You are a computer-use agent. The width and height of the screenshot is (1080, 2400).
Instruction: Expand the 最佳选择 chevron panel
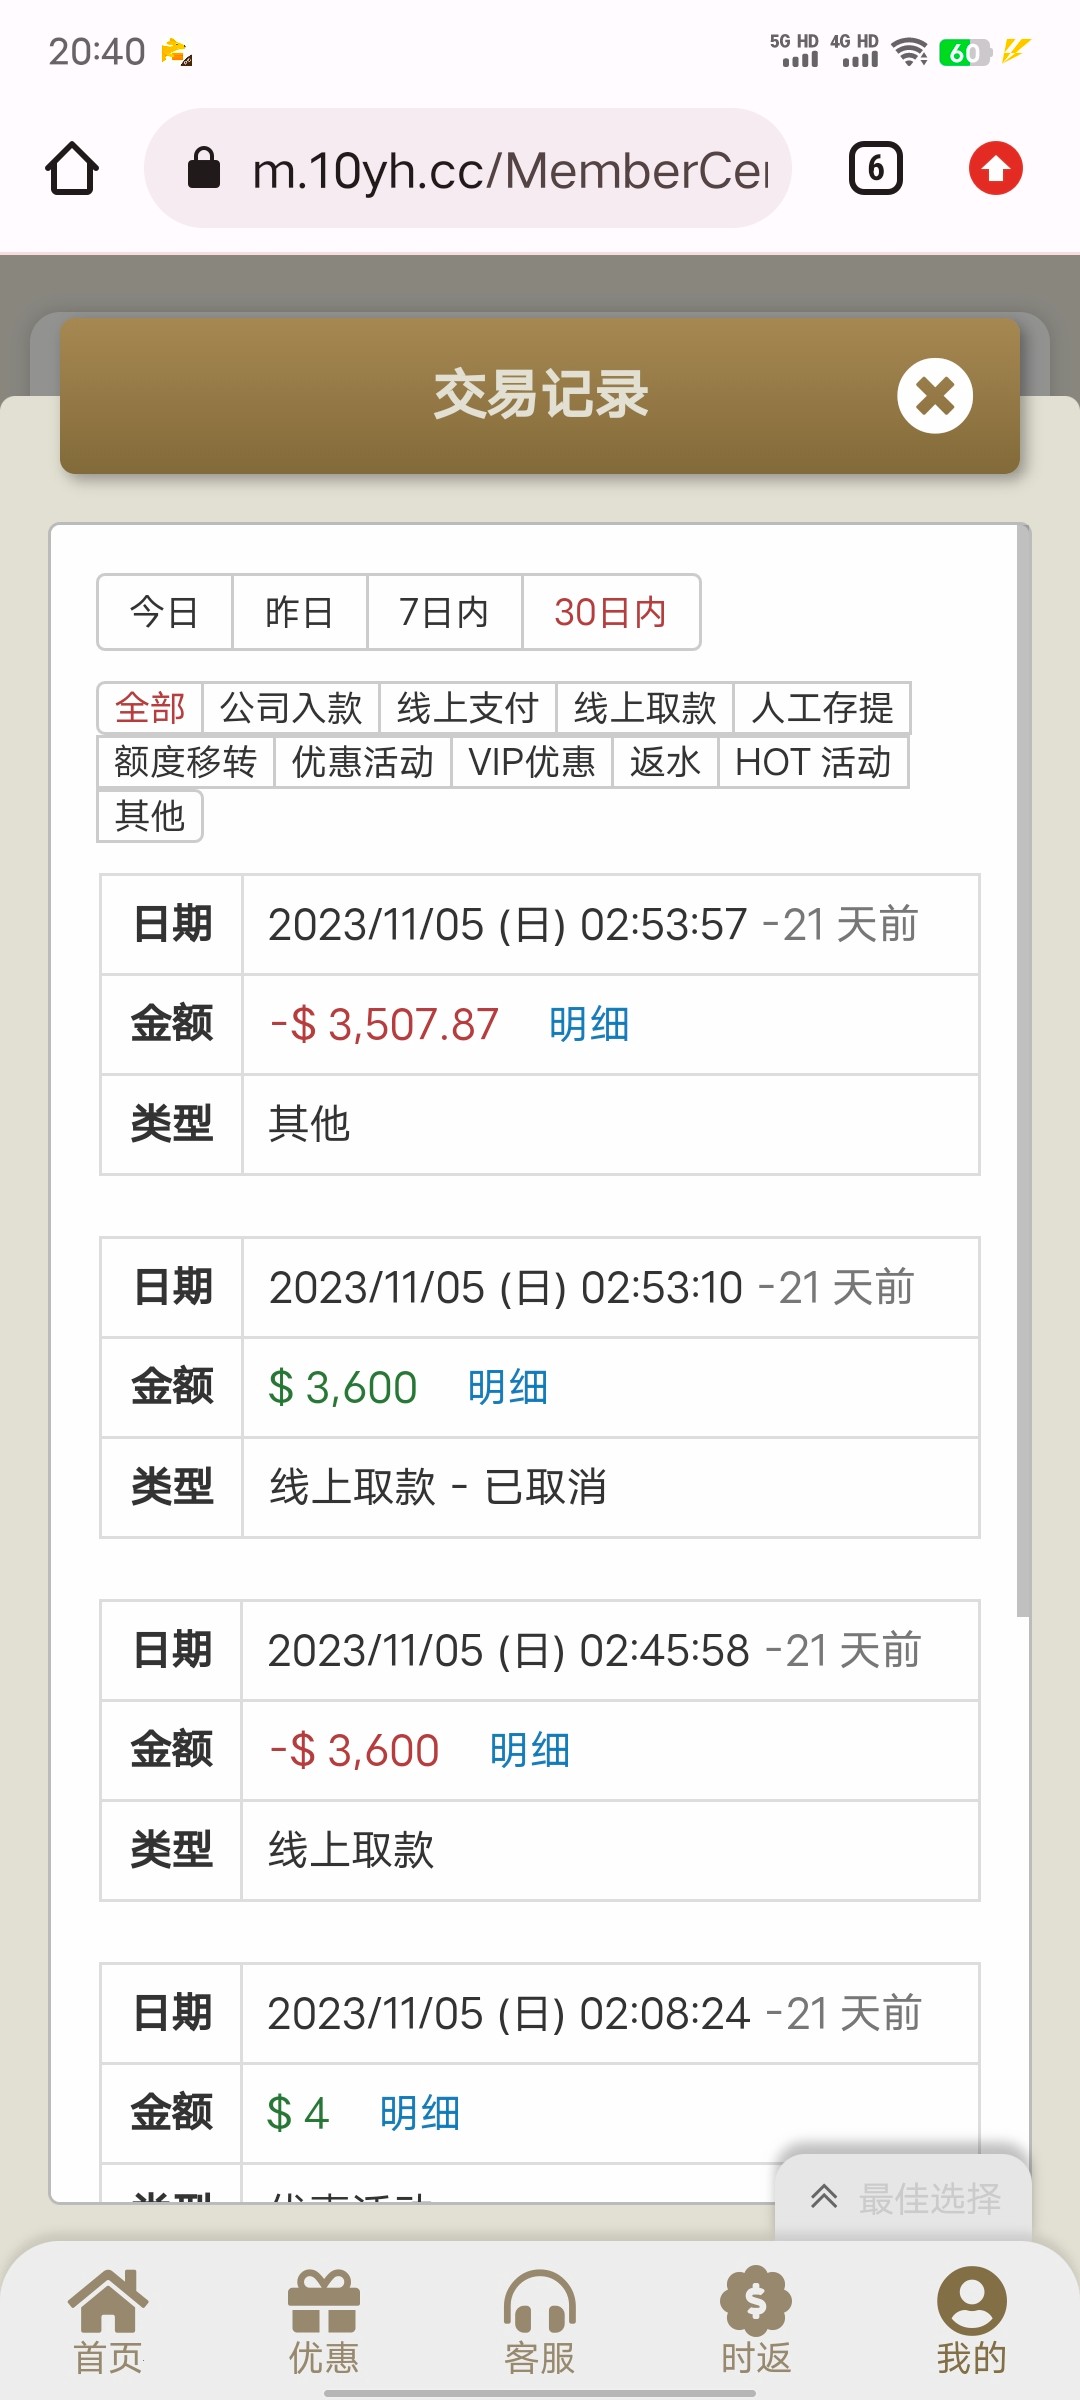point(824,2197)
